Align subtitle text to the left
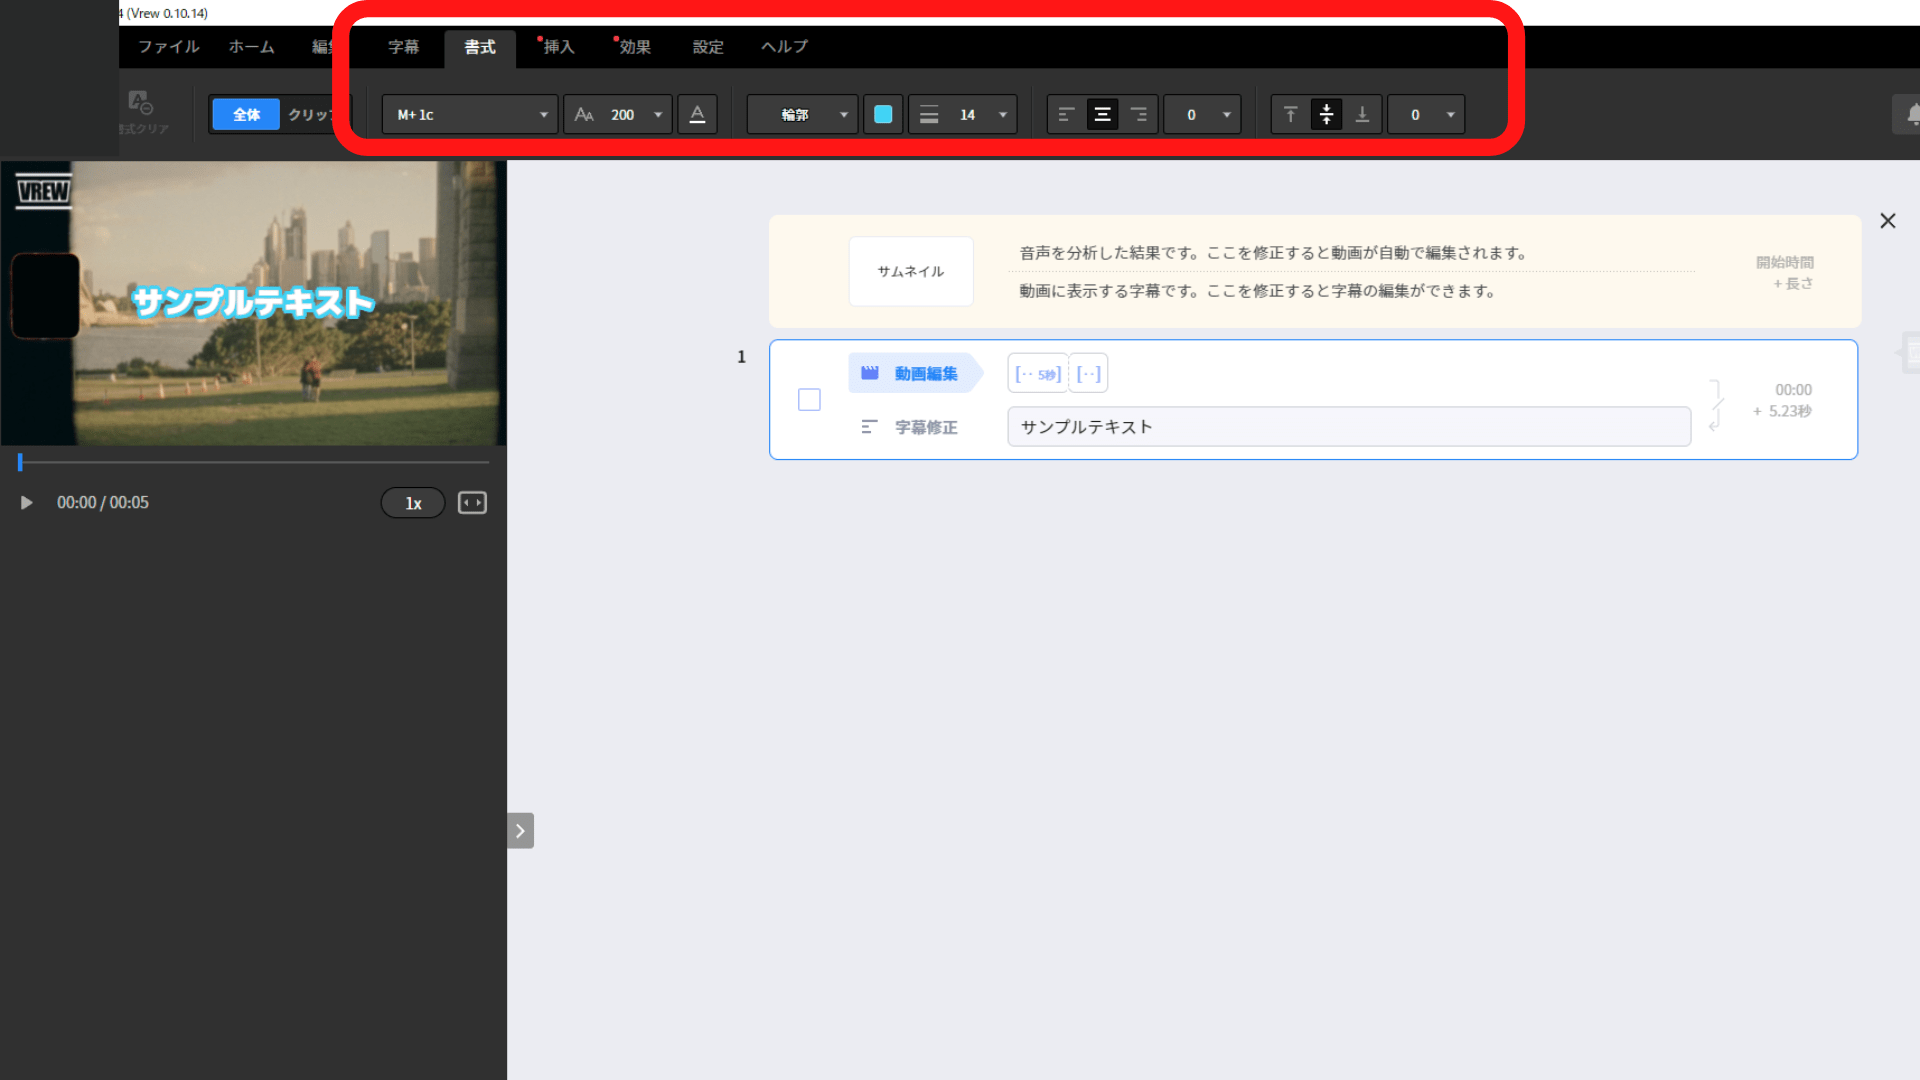 point(1066,115)
